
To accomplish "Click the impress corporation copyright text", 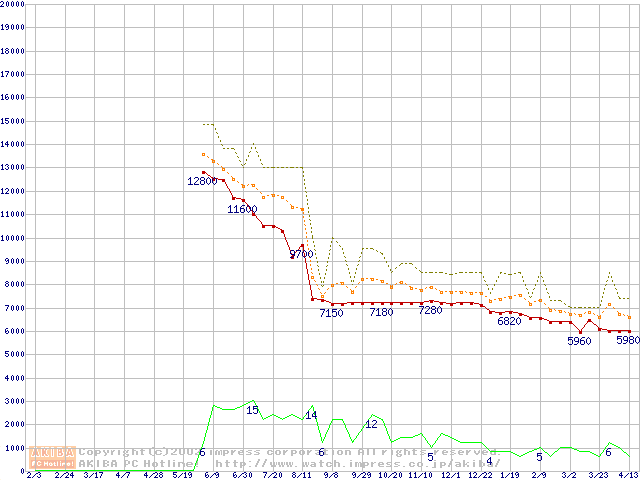I will coord(288,452).
